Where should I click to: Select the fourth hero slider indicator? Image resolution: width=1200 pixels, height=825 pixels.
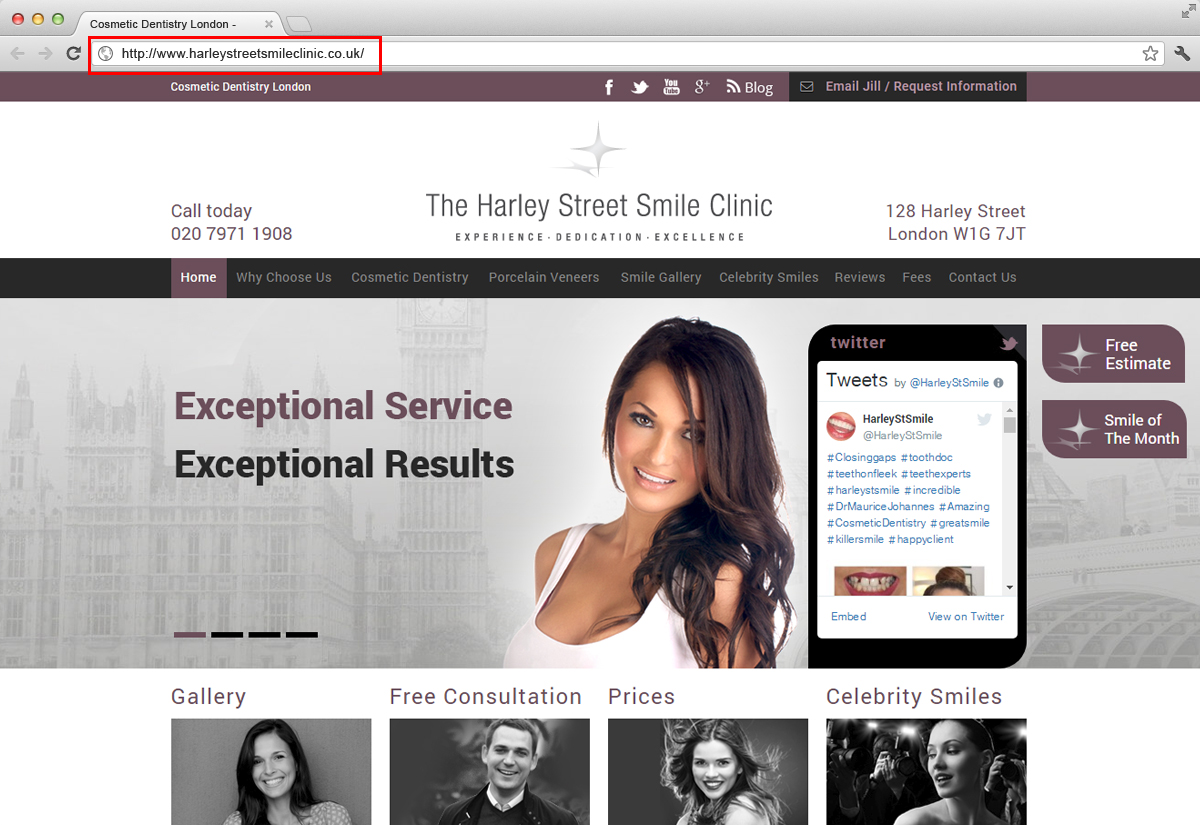coord(302,635)
